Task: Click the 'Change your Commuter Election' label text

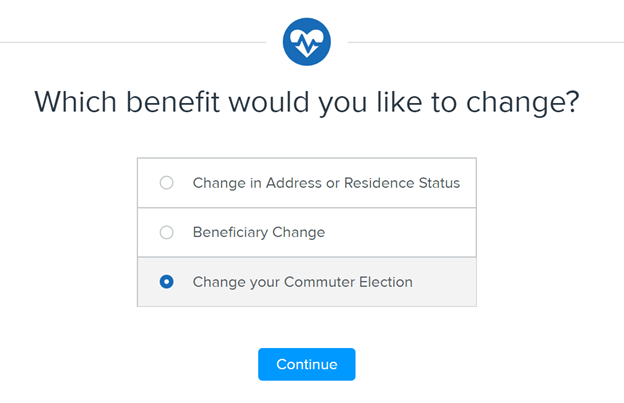Action: (x=302, y=282)
